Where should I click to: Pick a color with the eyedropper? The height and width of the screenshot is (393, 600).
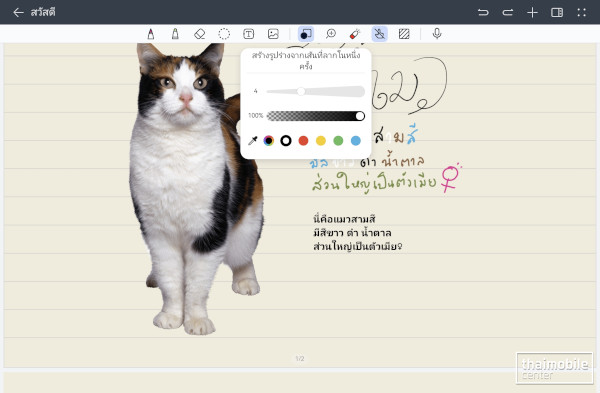[x=253, y=141]
